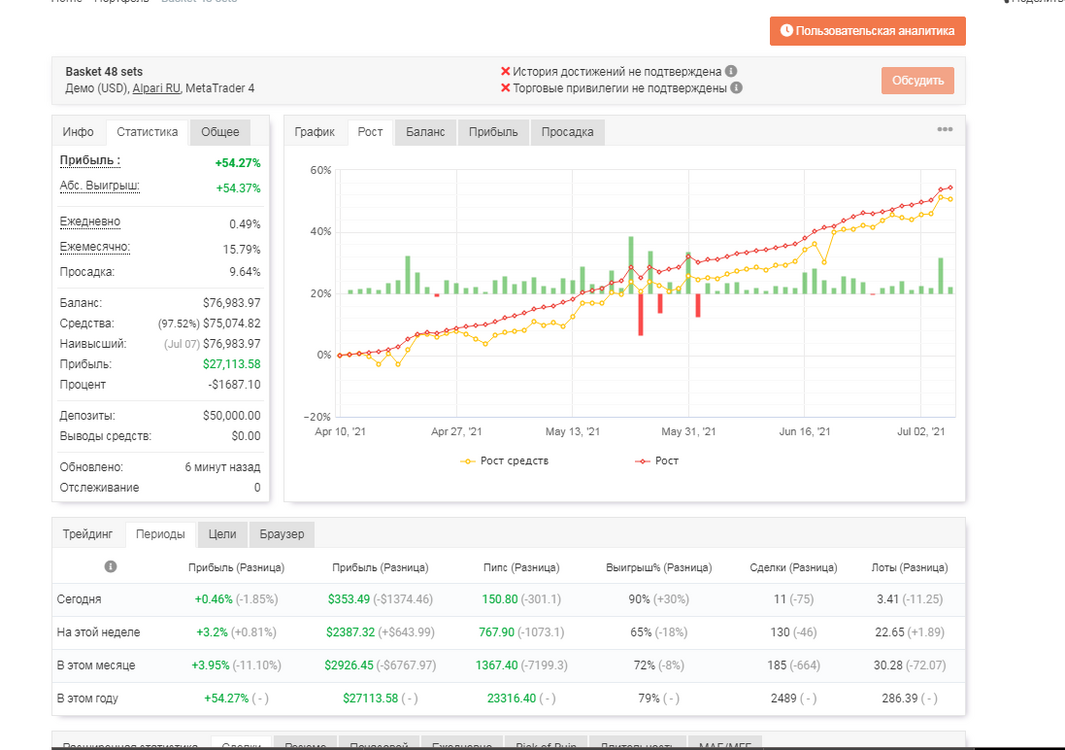
Task: Click the Basket 48 sets title
Action: point(104,71)
